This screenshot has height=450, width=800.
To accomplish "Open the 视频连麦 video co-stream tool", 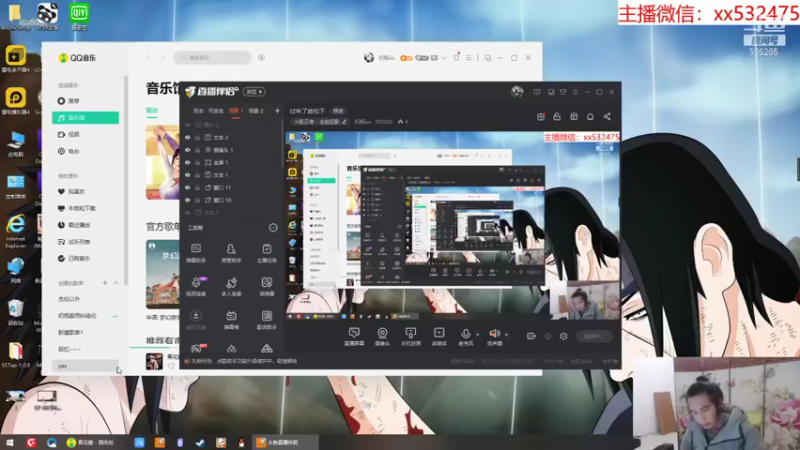I will pos(196,287).
